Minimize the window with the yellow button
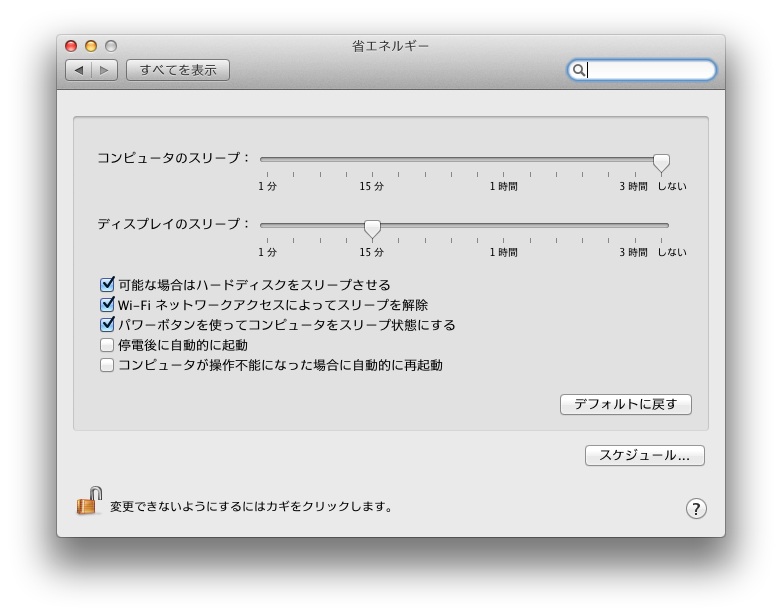782x616 pixels. coord(91,46)
